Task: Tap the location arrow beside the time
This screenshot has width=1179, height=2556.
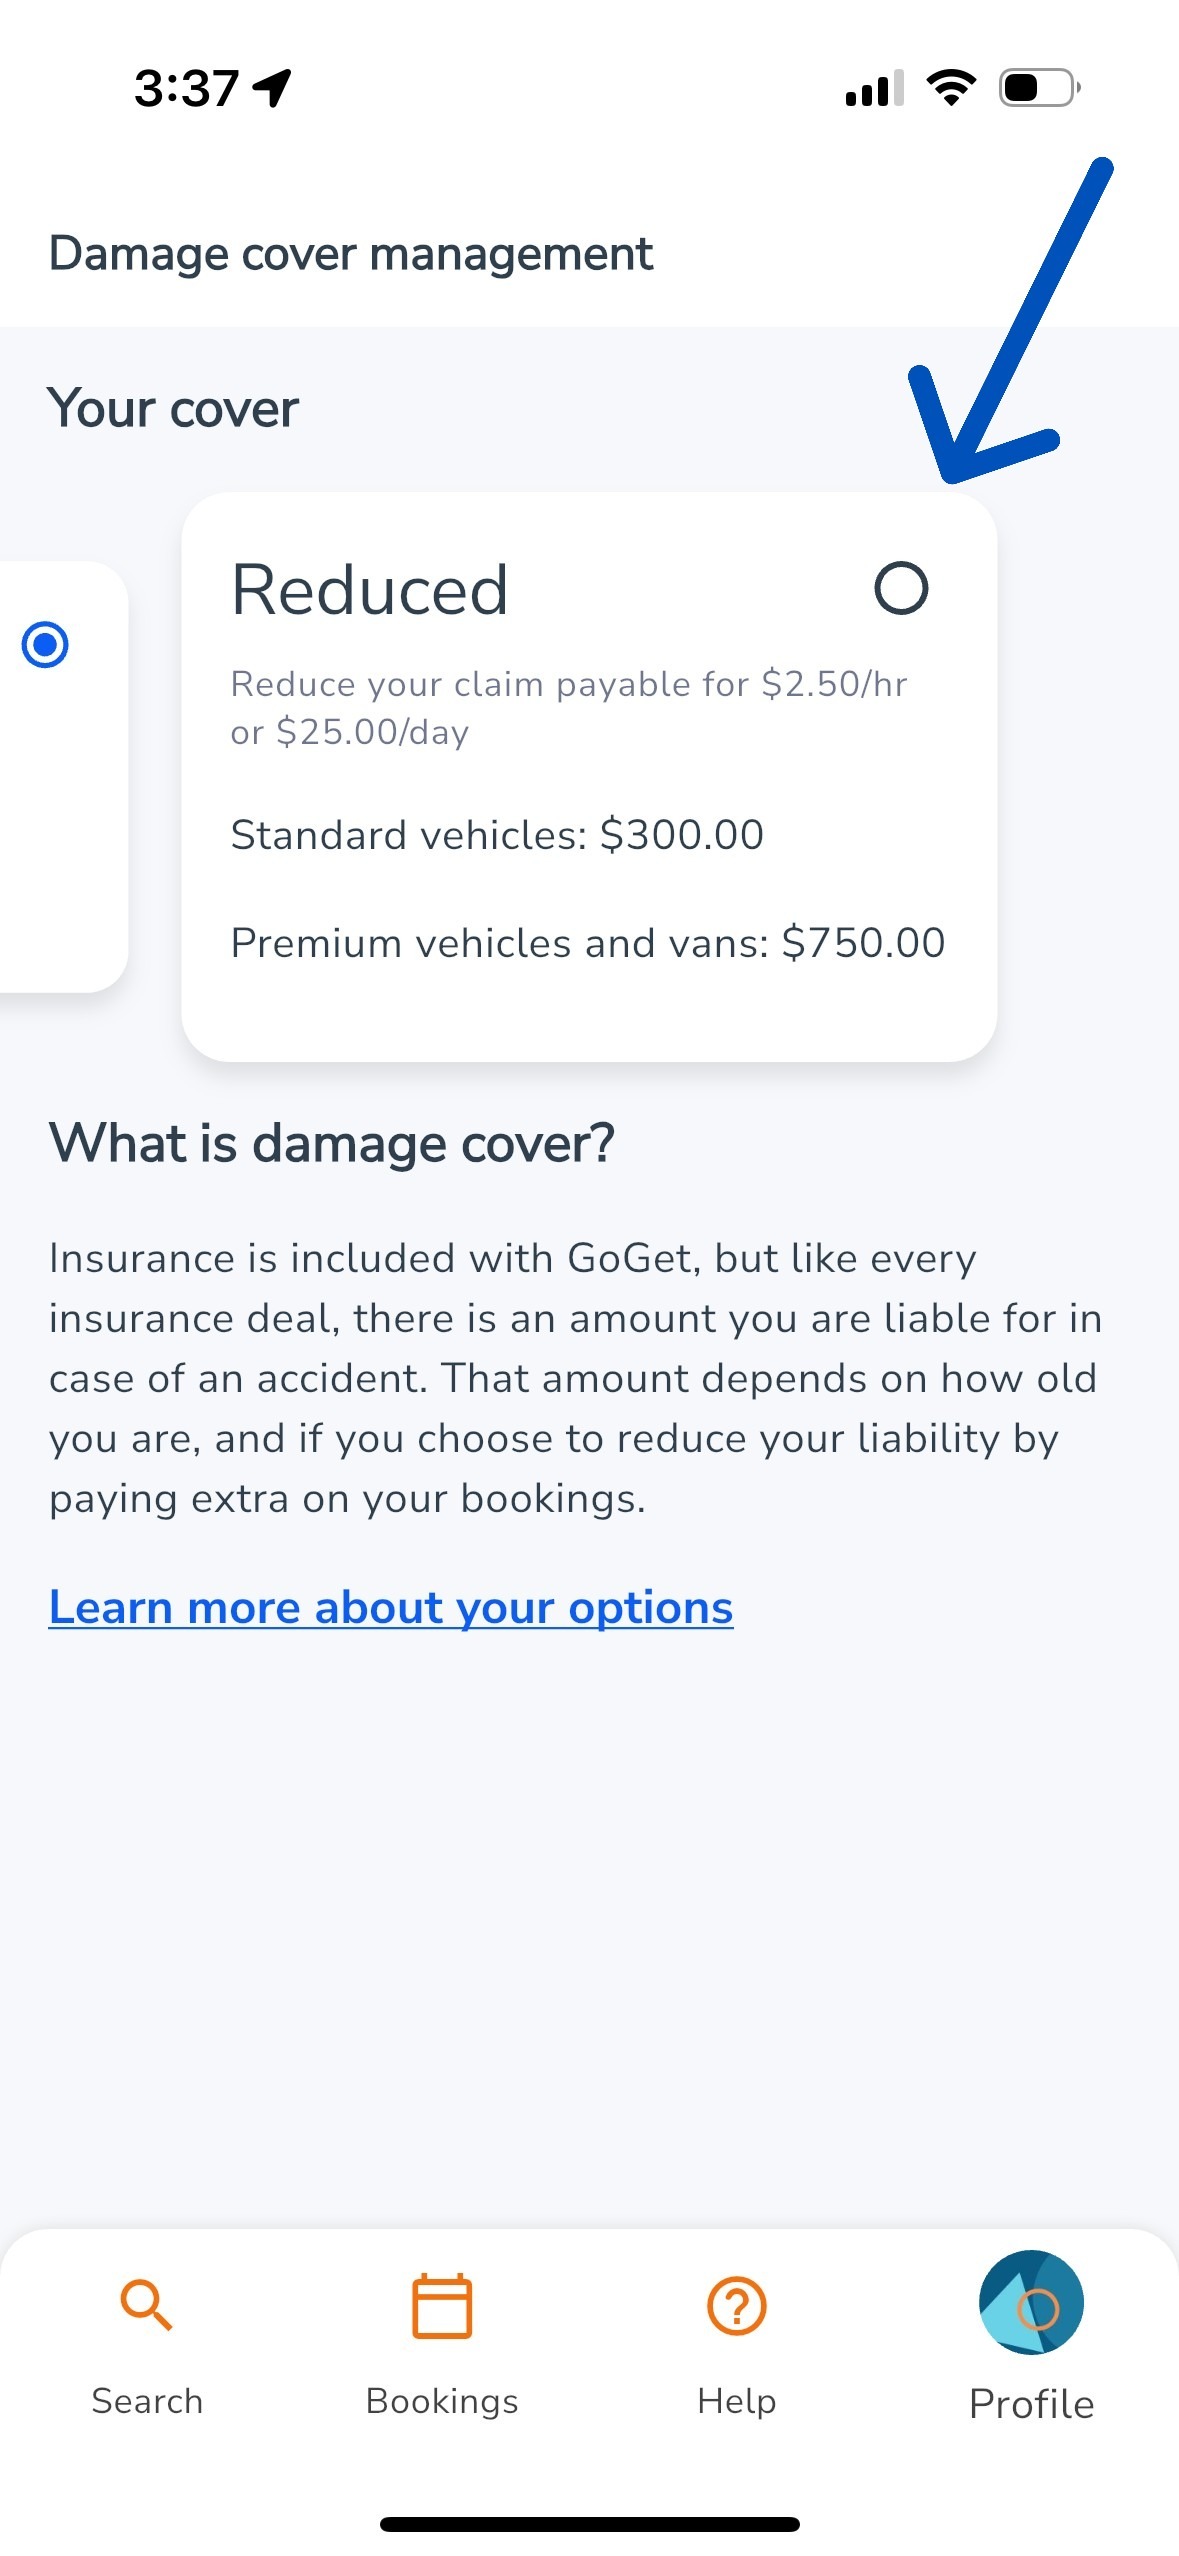Action: pyautogui.click(x=272, y=88)
